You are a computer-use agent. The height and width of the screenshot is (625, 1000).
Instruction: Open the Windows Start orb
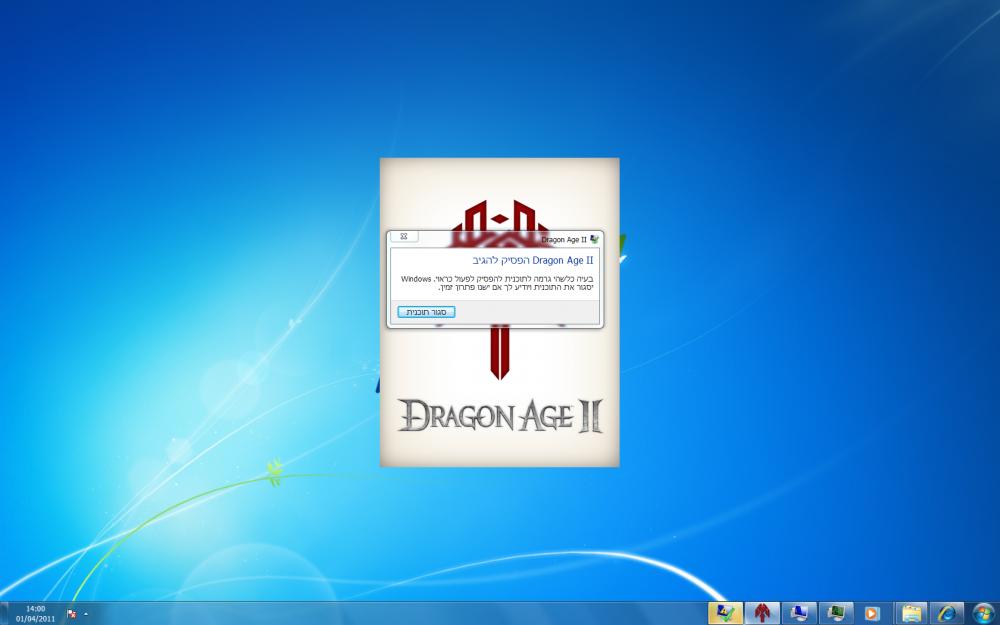tap(984, 614)
